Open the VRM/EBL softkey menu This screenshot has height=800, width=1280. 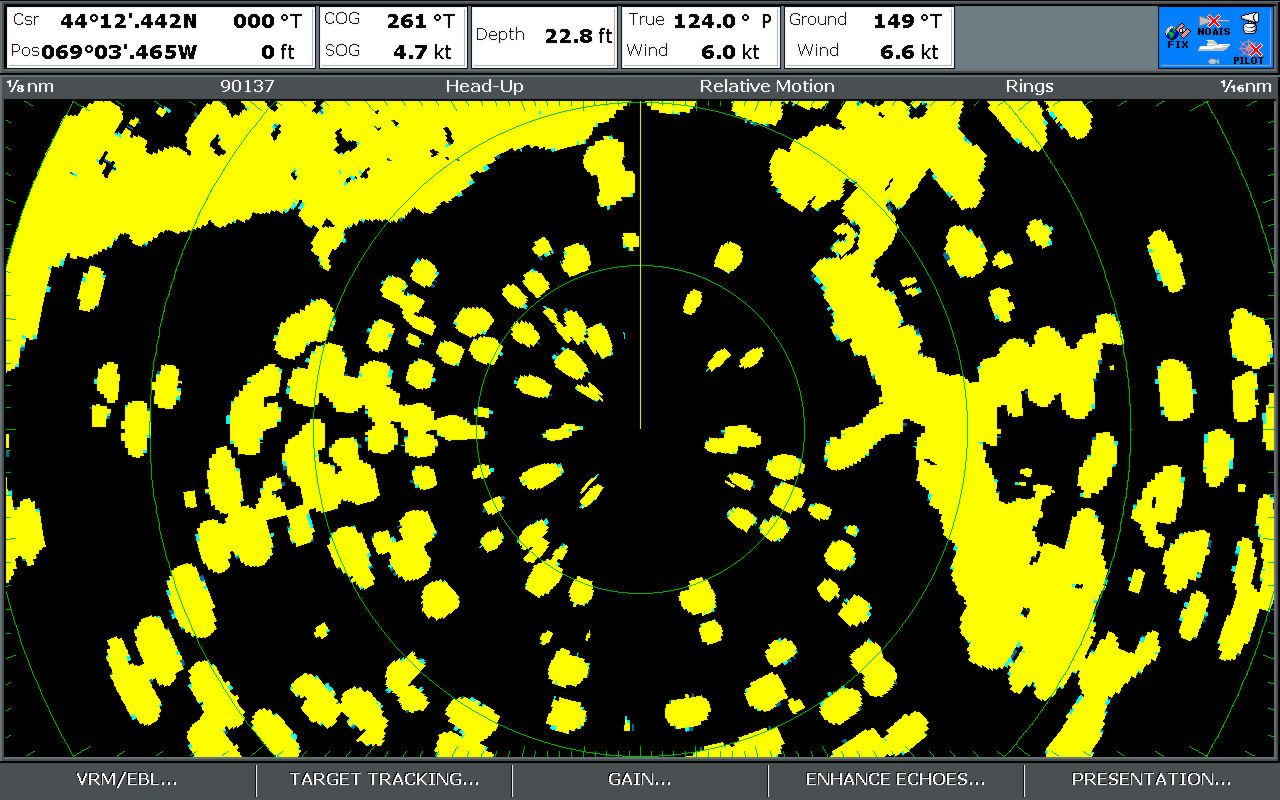click(x=127, y=779)
